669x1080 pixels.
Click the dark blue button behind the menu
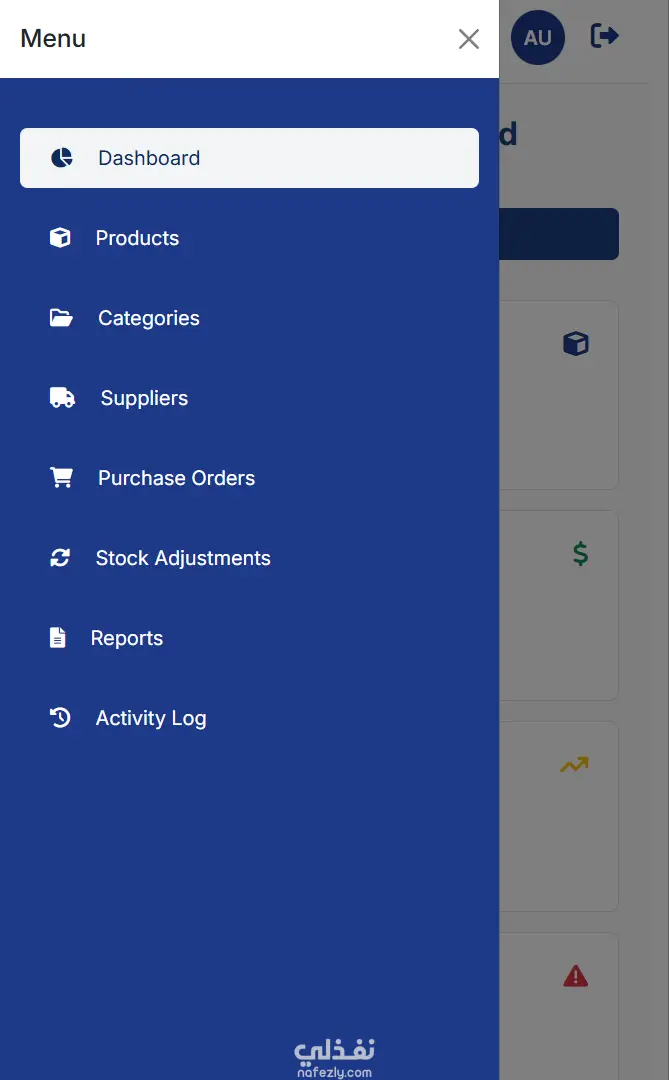[559, 234]
